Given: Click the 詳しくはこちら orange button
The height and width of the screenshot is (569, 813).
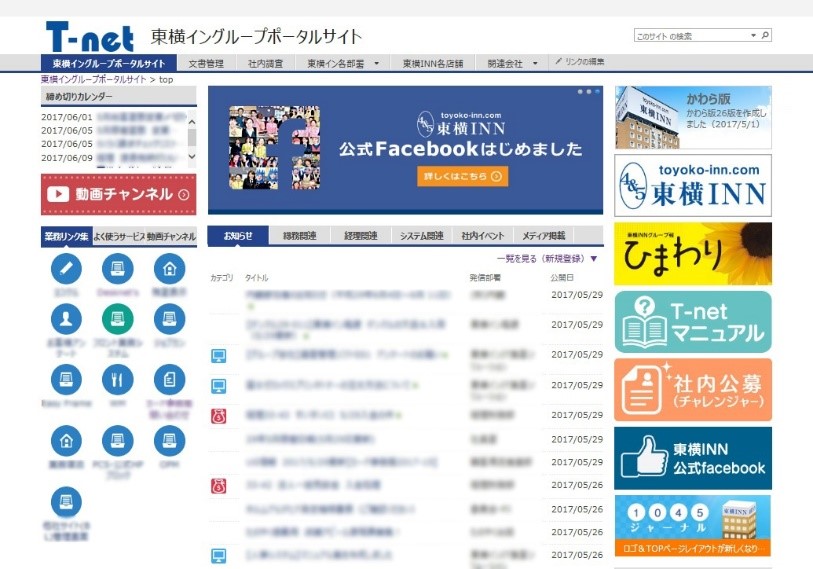Looking at the screenshot, I should [462, 177].
